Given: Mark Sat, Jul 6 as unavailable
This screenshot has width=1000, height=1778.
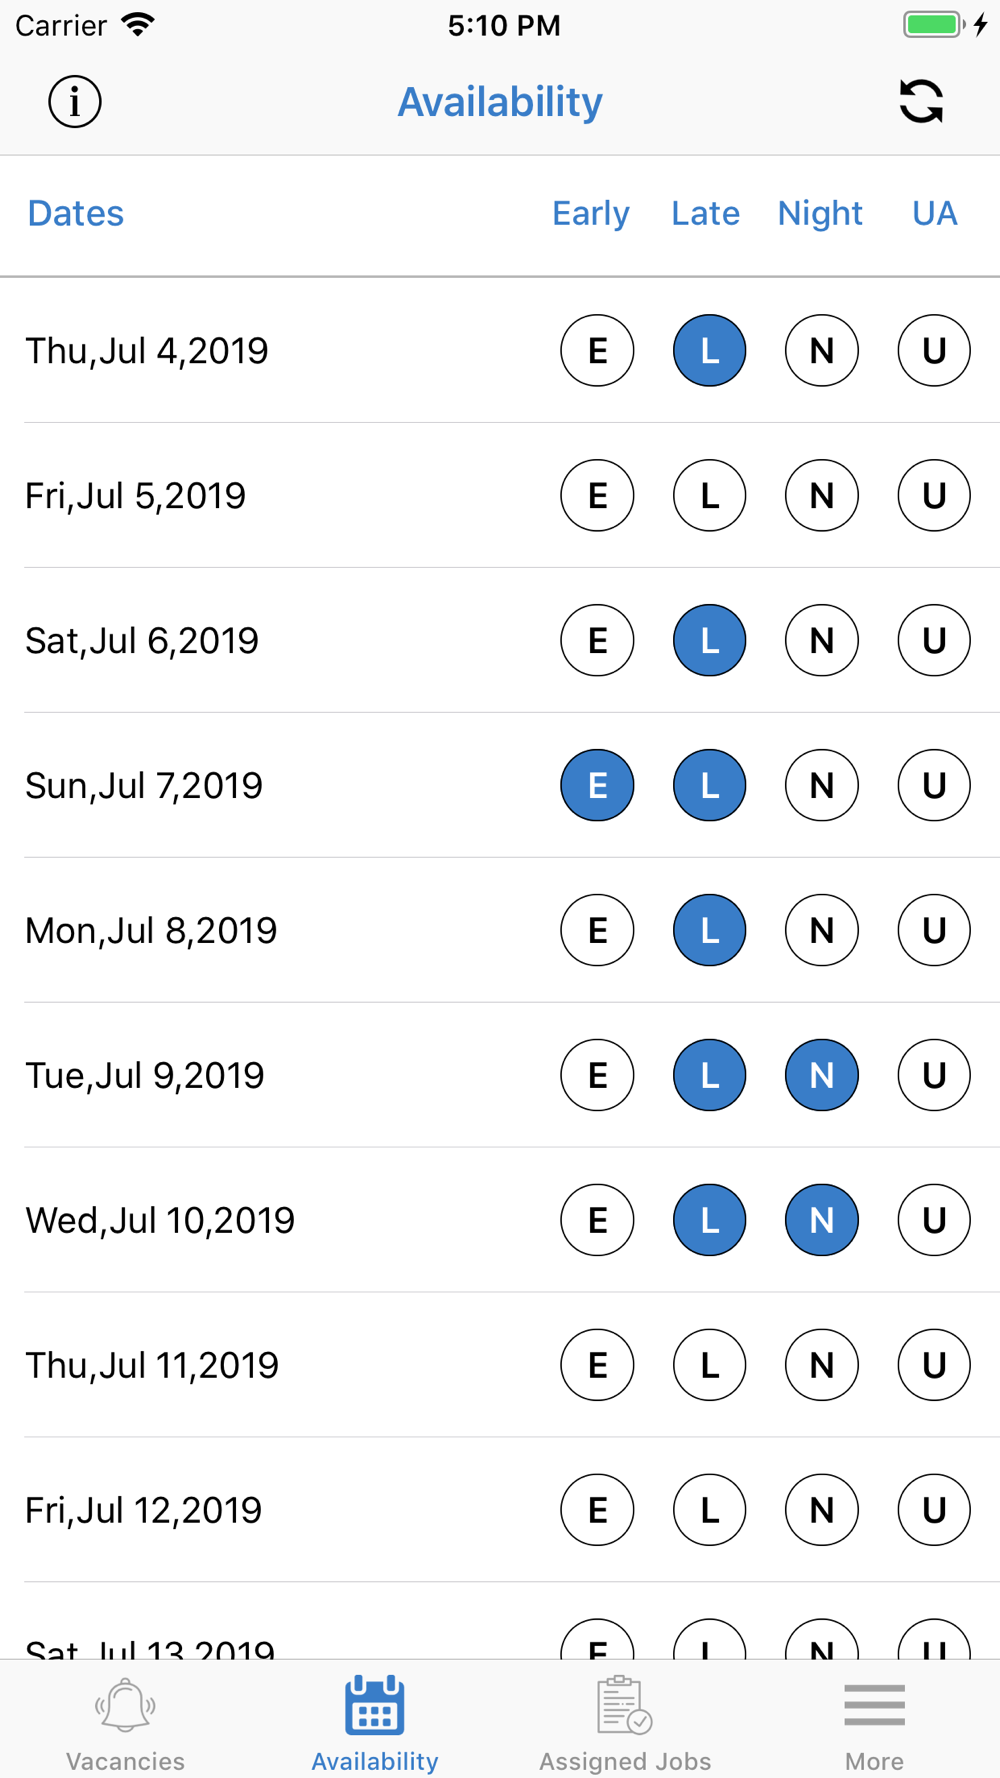Looking at the screenshot, I should (934, 641).
